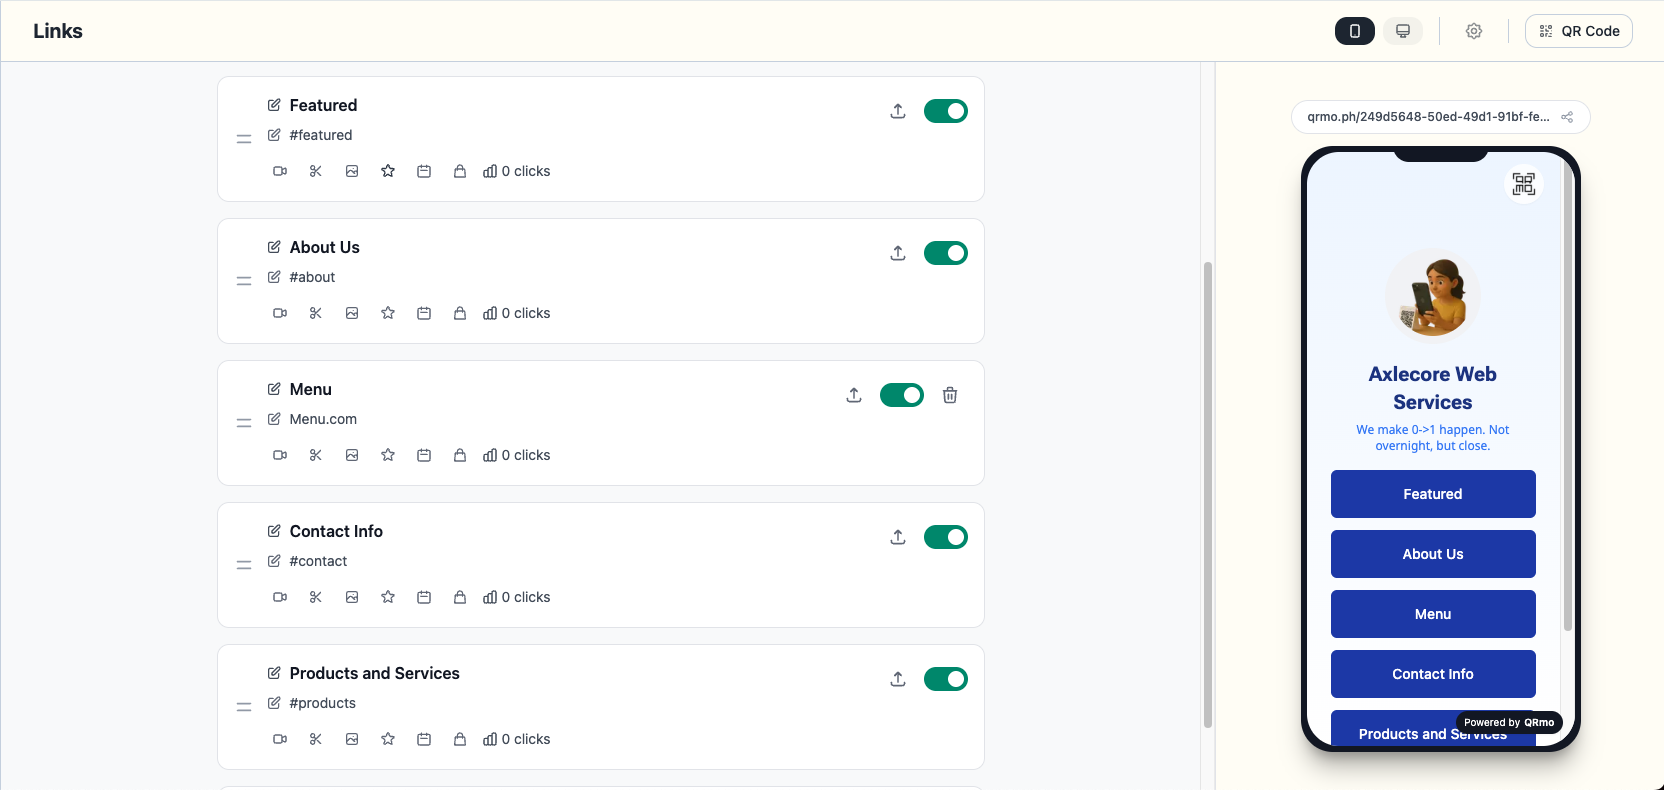Disable the Menu link toggle

coord(901,395)
